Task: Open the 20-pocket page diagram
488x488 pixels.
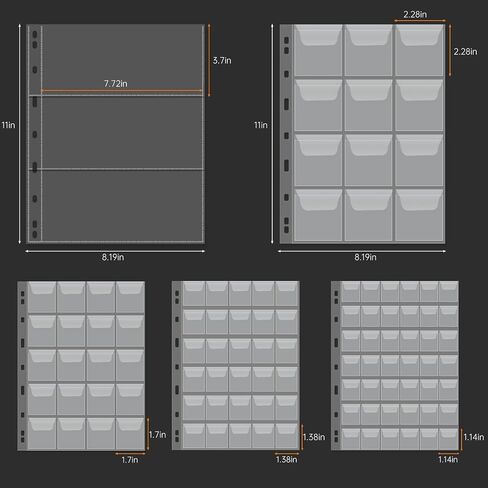Action: (81, 366)
